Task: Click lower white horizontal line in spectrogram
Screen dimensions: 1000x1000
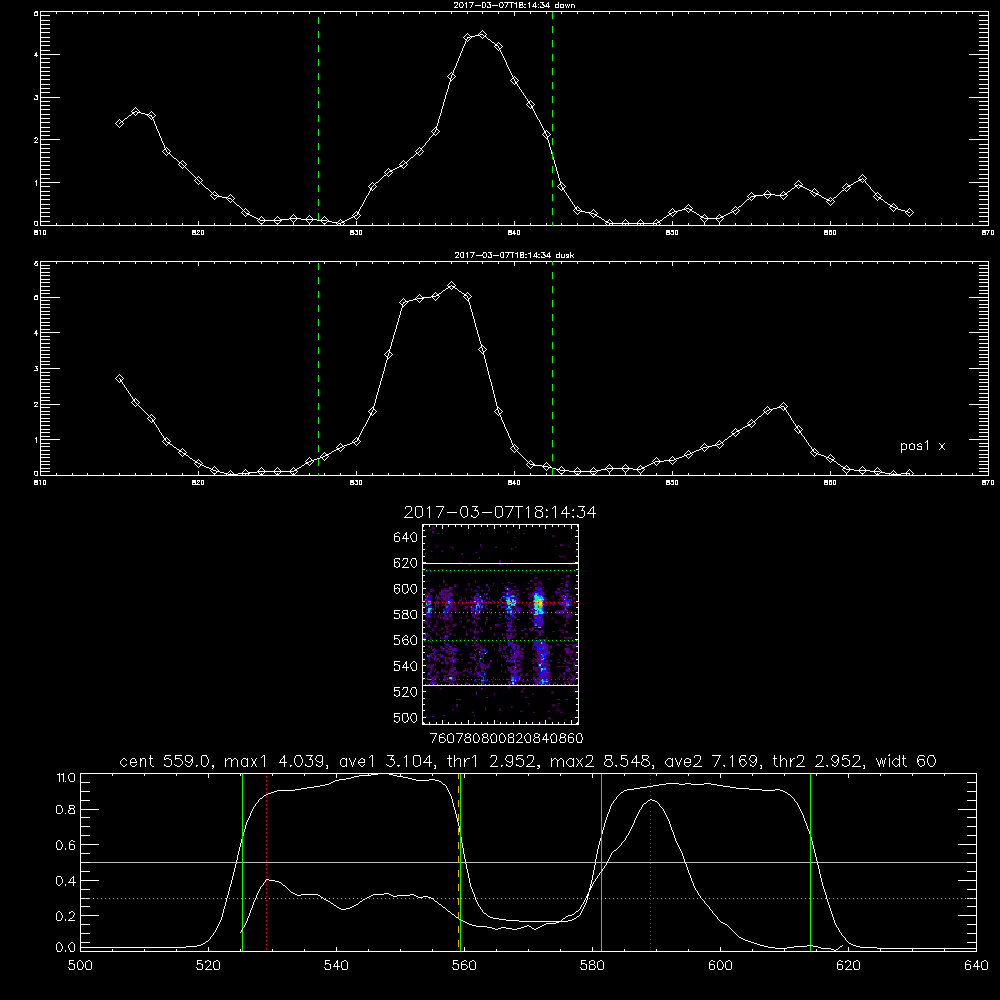Action: coord(501,685)
